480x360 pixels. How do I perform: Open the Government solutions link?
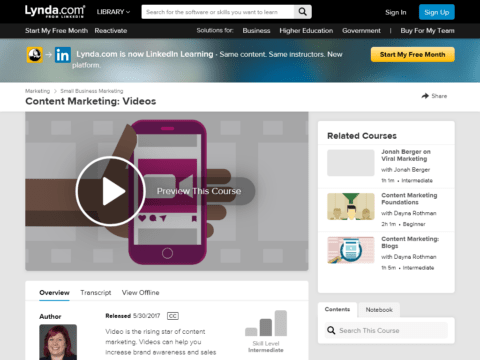[361, 31]
